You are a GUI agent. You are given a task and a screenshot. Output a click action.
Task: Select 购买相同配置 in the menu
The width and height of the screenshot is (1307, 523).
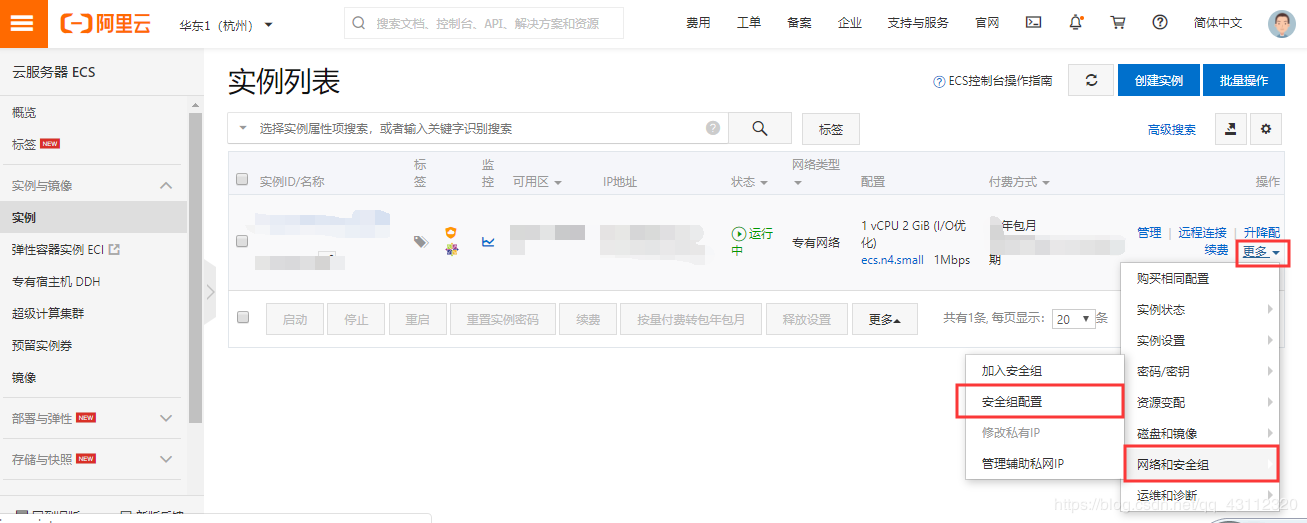tap(1199, 278)
